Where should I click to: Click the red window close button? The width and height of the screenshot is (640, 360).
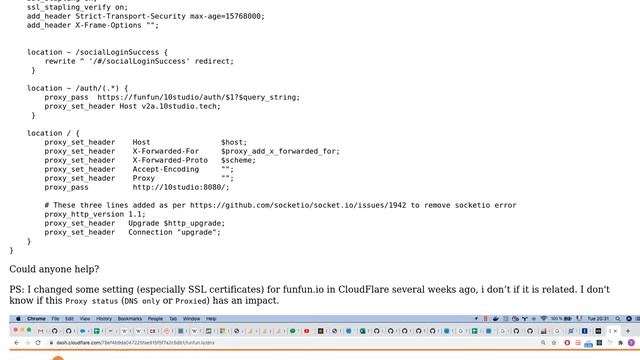point(16,330)
